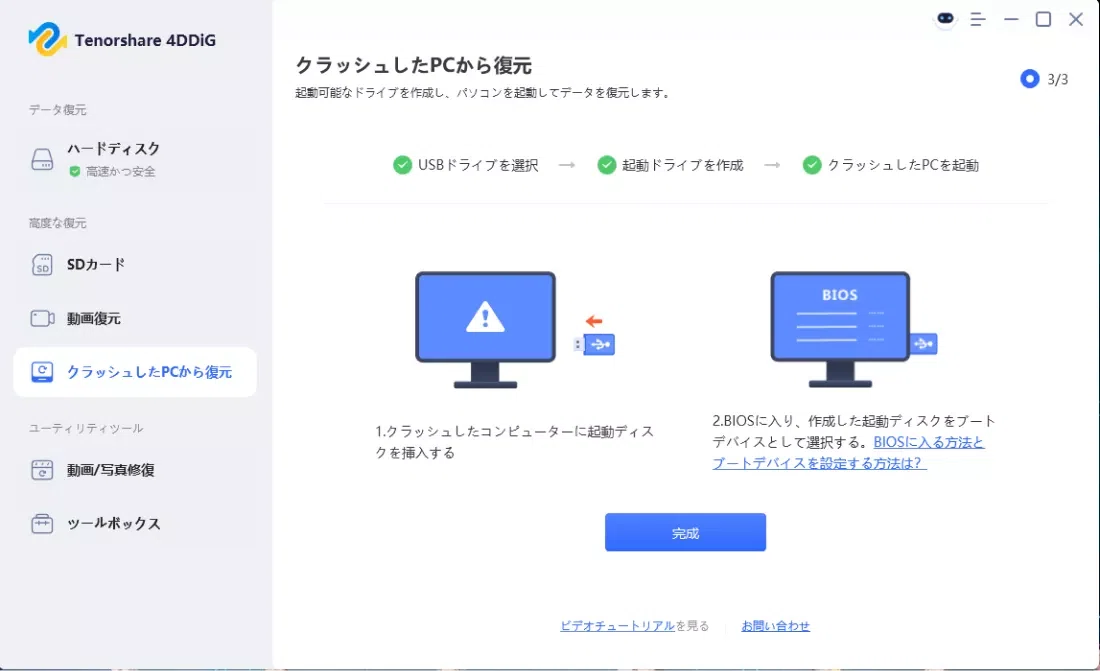Close the 4DDiG window

click(x=1075, y=20)
